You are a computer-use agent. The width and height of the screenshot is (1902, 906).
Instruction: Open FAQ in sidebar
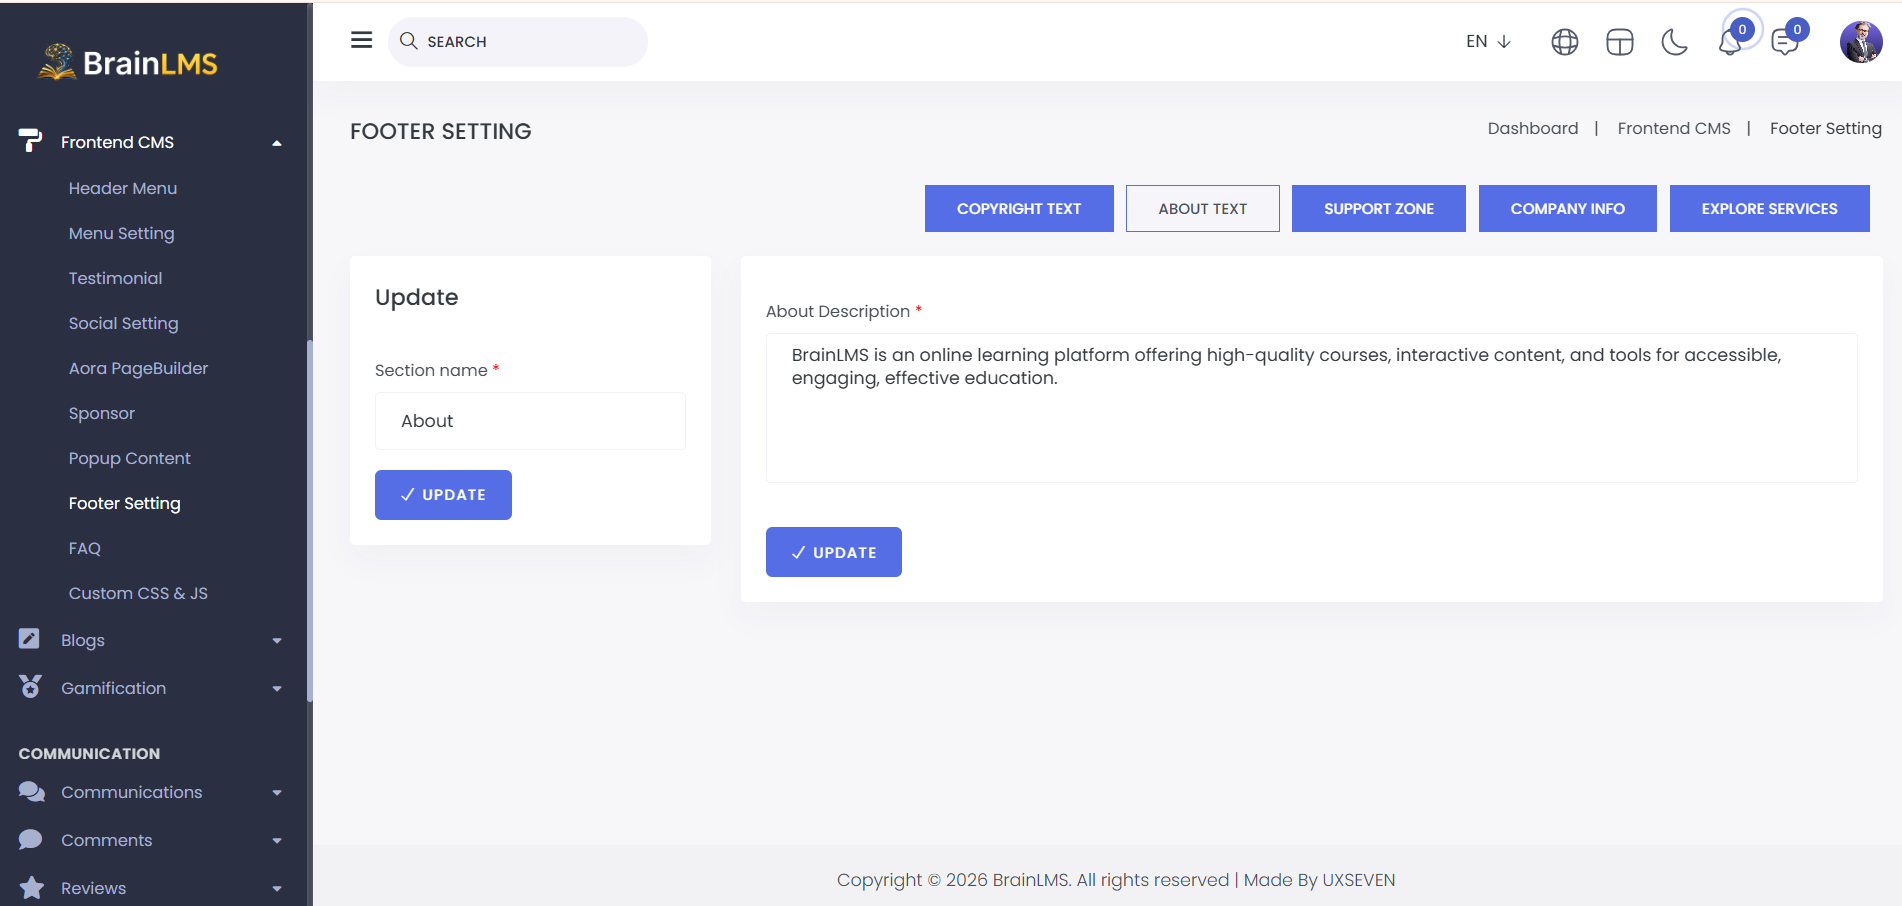coord(84,548)
